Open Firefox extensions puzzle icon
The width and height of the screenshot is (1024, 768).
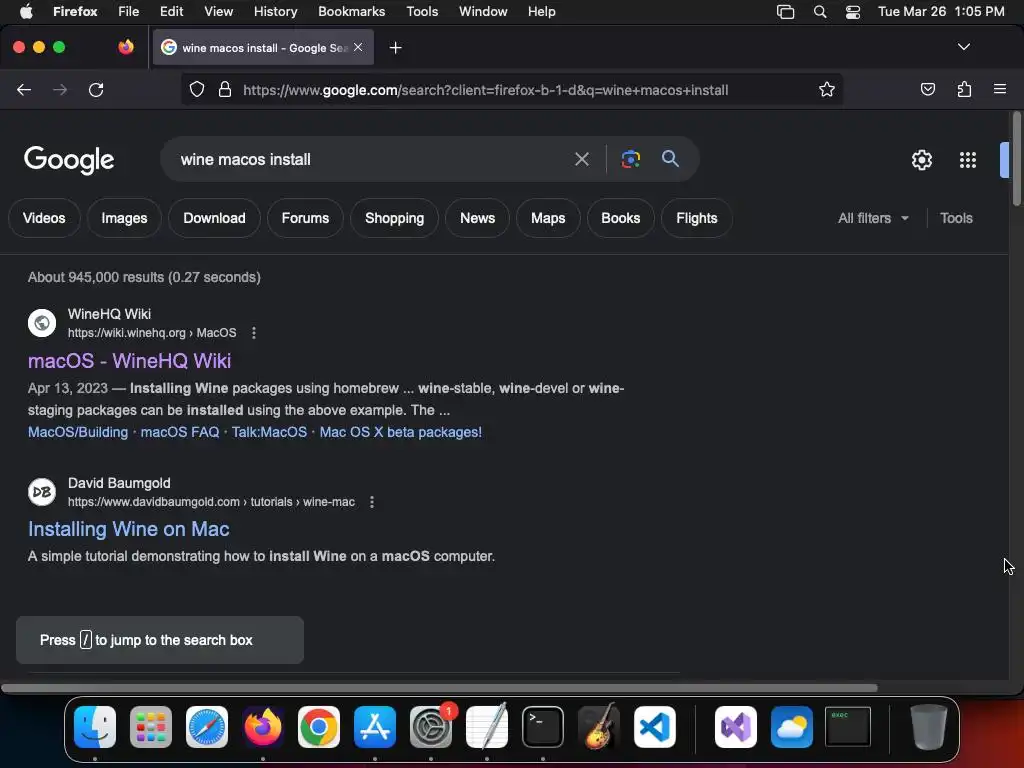point(964,89)
